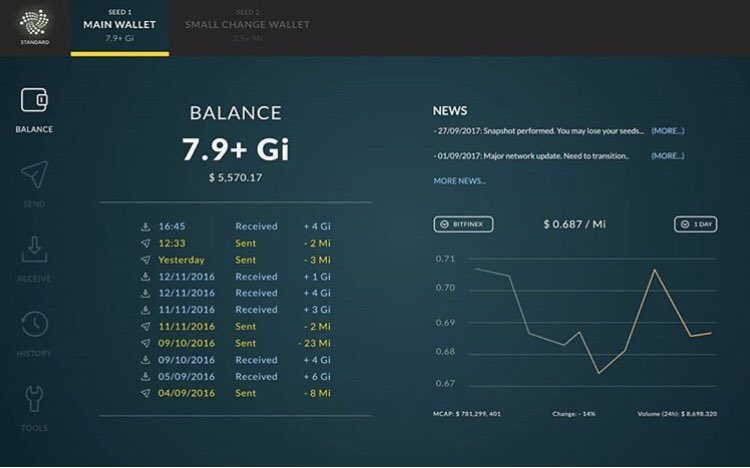Click the MCAP $ 781,299,401 figure
Image resolution: width=750 pixels, height=468 pixels.
click(467, 414)
